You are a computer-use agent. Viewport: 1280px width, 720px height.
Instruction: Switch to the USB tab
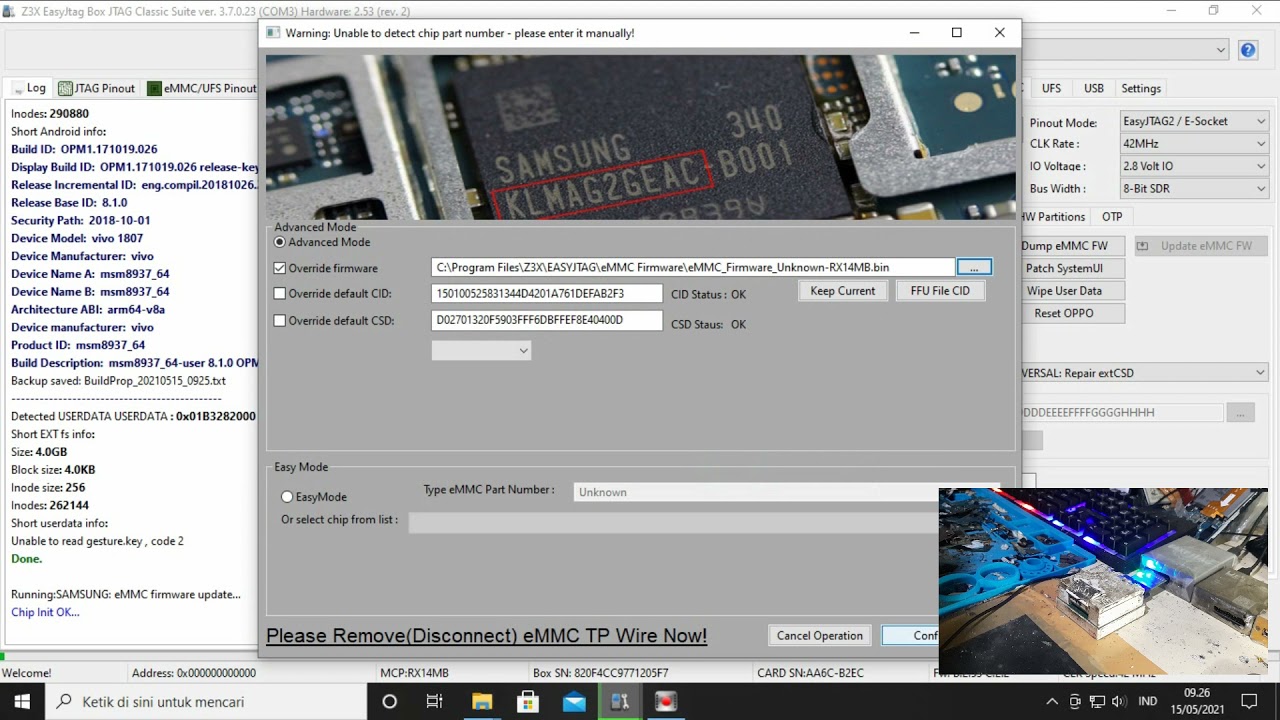[x=1094, y=88]
